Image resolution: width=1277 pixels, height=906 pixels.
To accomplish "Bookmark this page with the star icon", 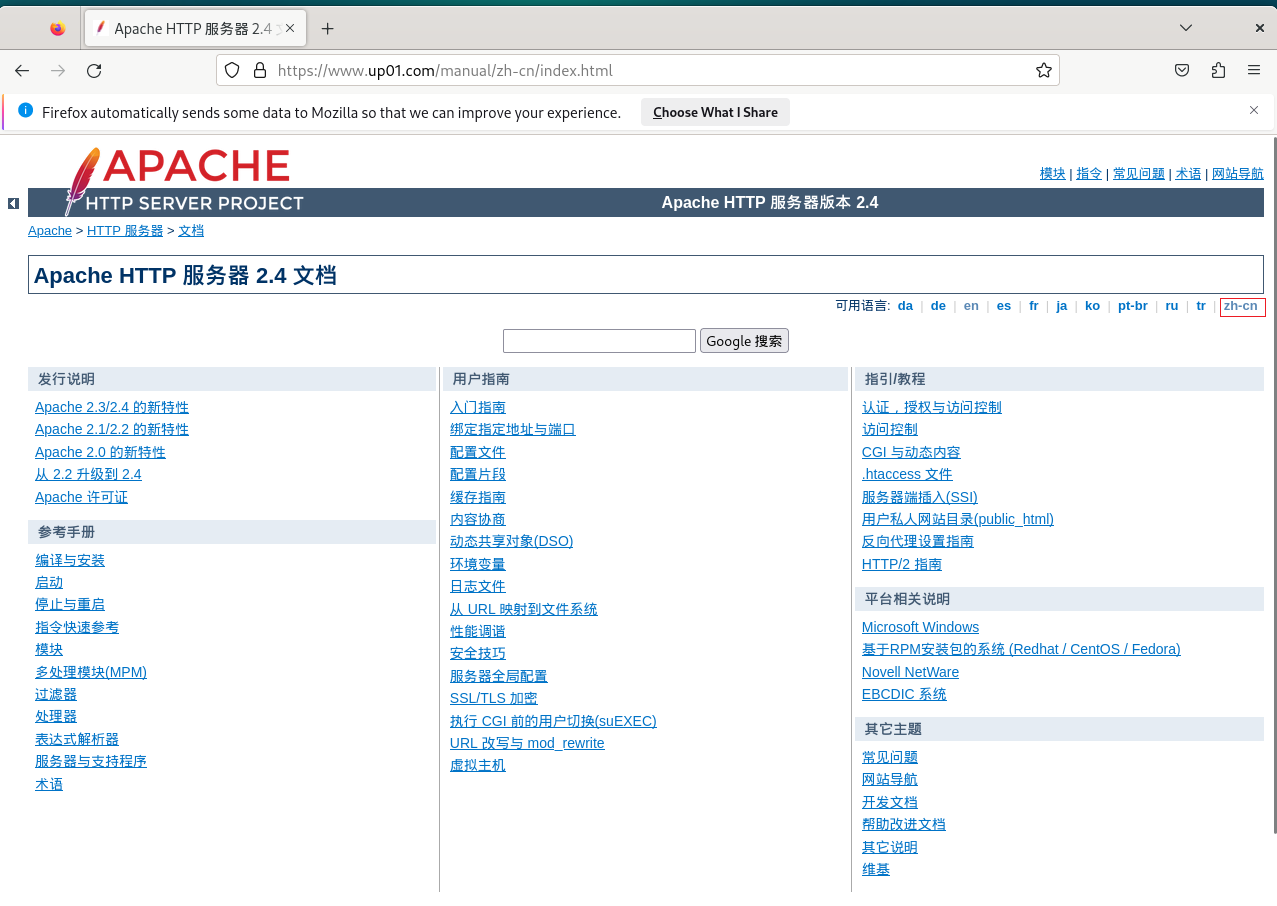I will (x=1043, y=70).
